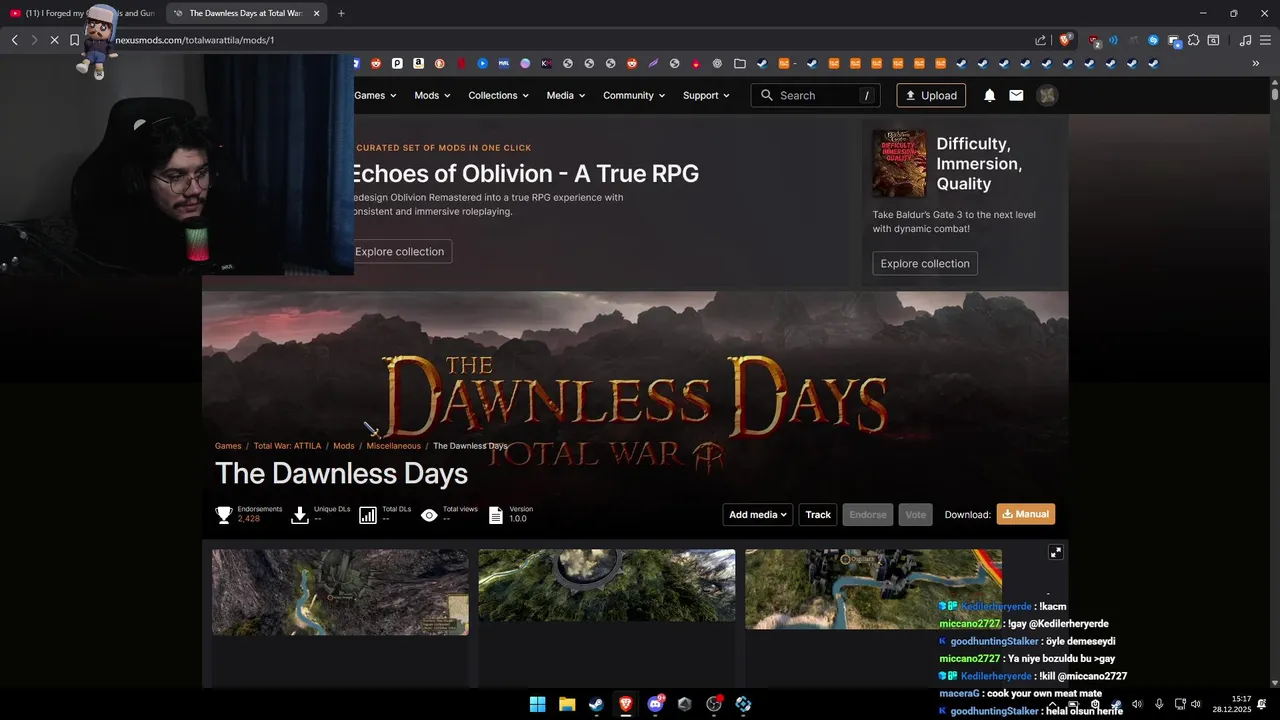Go to Games breadcrumb link
1280x720 pixels.
(228, 446)
